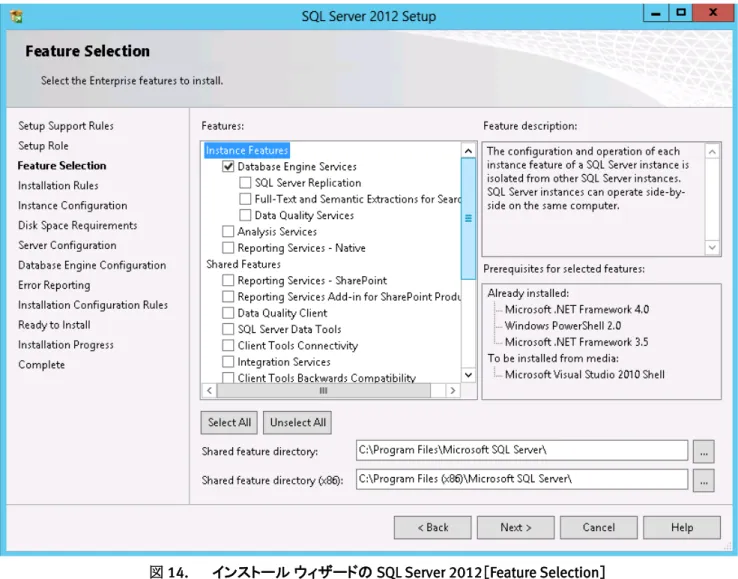This screenshot has height=579, width=738.
Task: Click Database Engine Configuration step
Action: pos(92,265)
